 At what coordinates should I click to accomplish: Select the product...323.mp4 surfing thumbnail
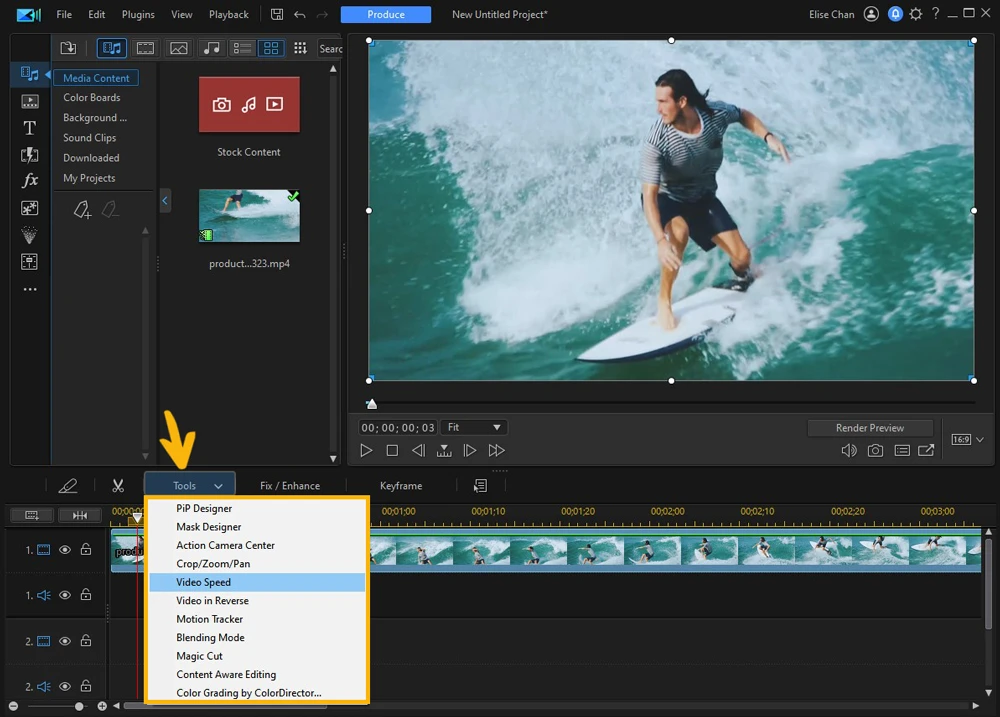(249, 216)
